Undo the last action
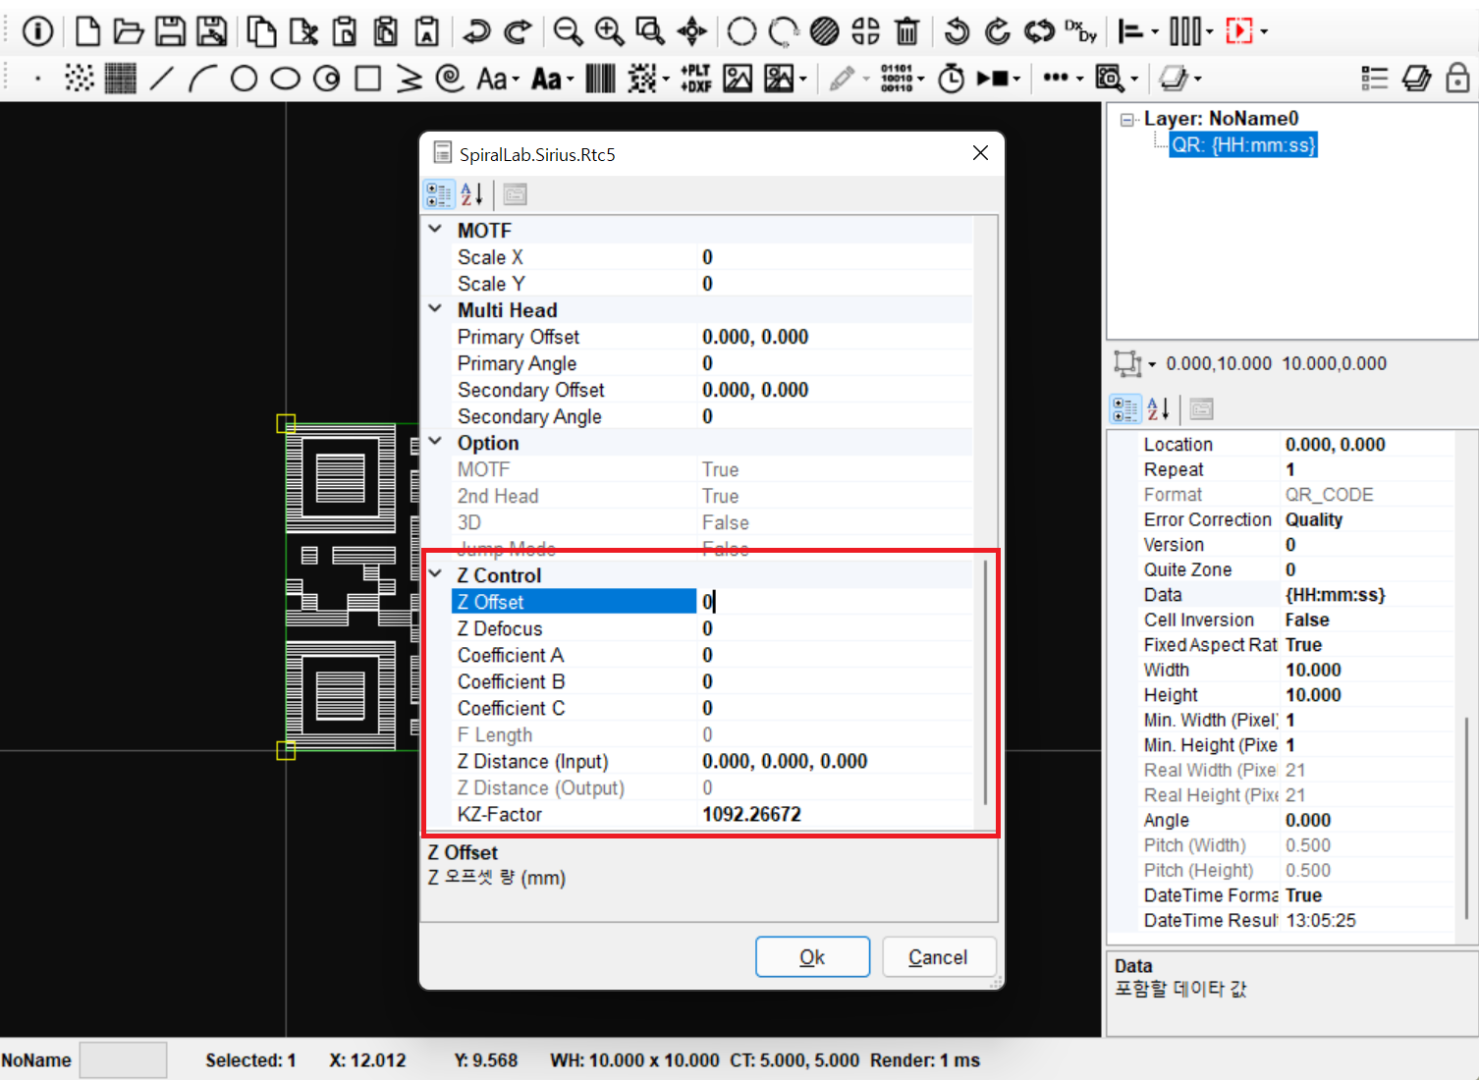The height and width of the screenshot is (1080, 1479). (x=476, y=31)
